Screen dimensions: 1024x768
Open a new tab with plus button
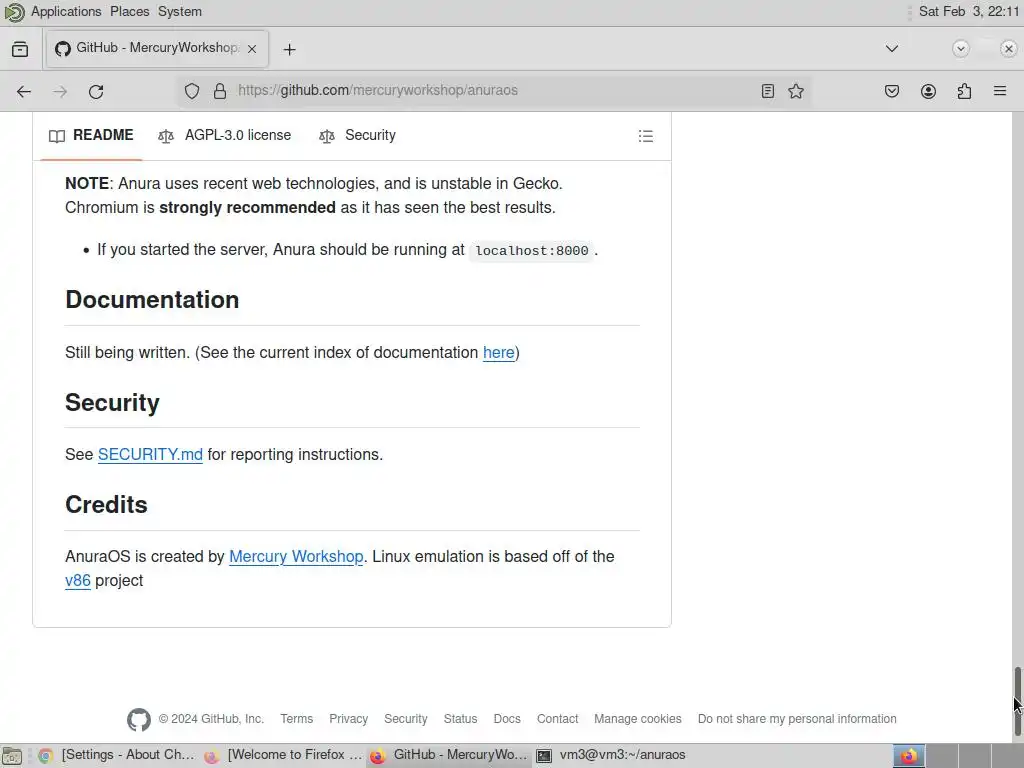289,50
